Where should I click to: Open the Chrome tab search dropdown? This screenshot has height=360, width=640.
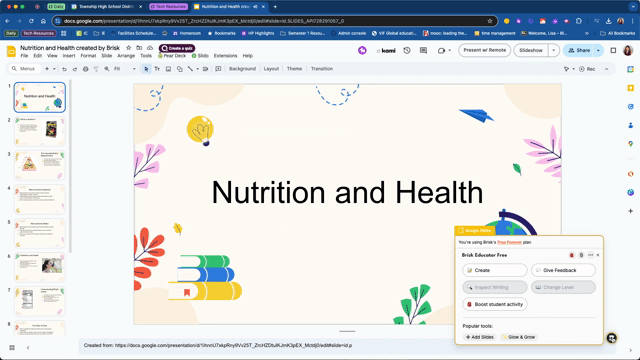click(632, 7)
